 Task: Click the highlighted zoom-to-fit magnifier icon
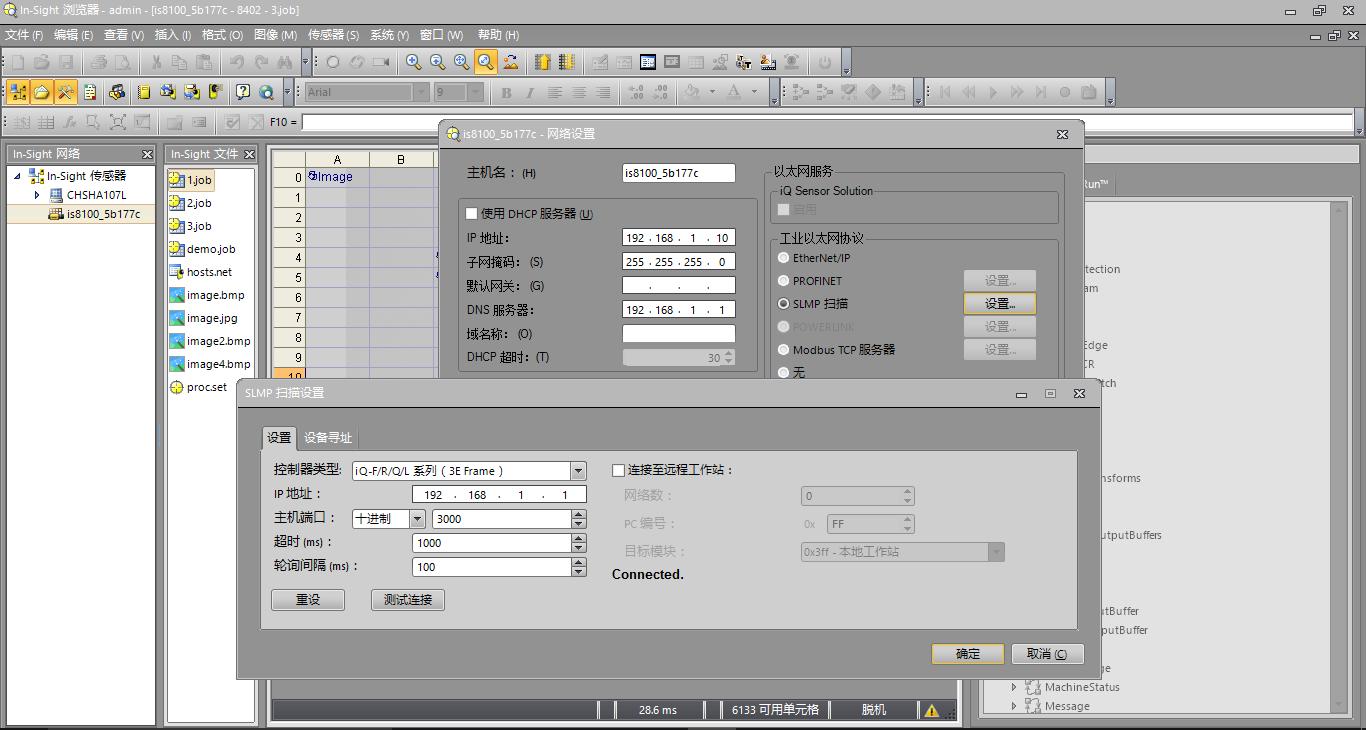(x=485, y=62)
